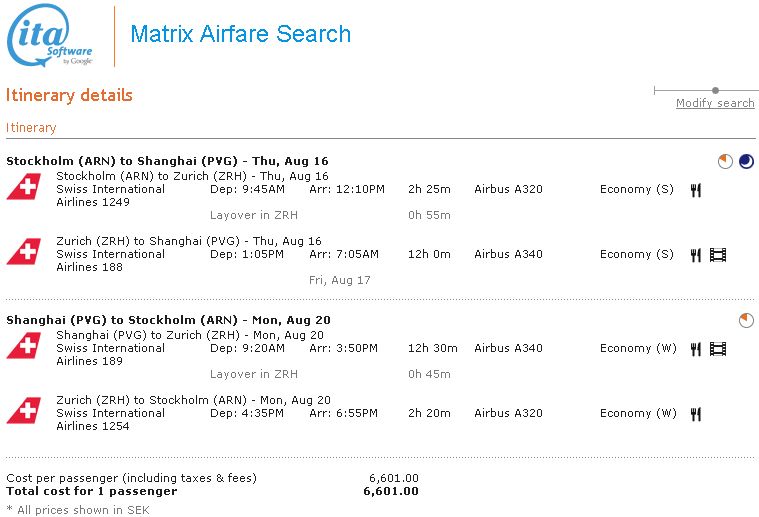759x517 pixels.
Task: Click the meal icon for flight 188
Action: click(696, 255)
